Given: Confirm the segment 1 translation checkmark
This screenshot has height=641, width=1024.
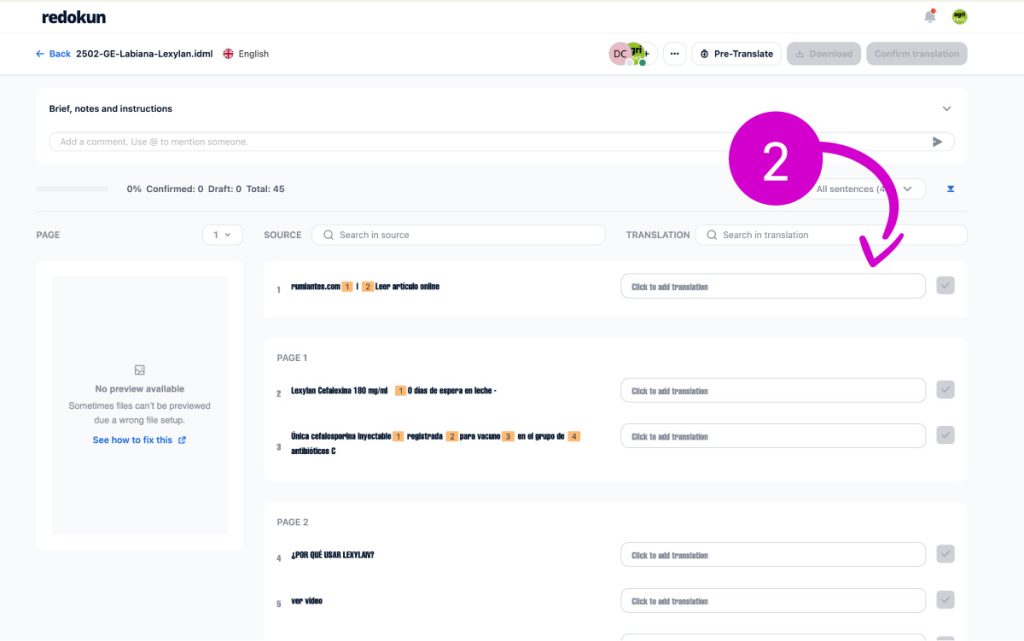Looking at the screenshot, I should click(x=945, y=286).
